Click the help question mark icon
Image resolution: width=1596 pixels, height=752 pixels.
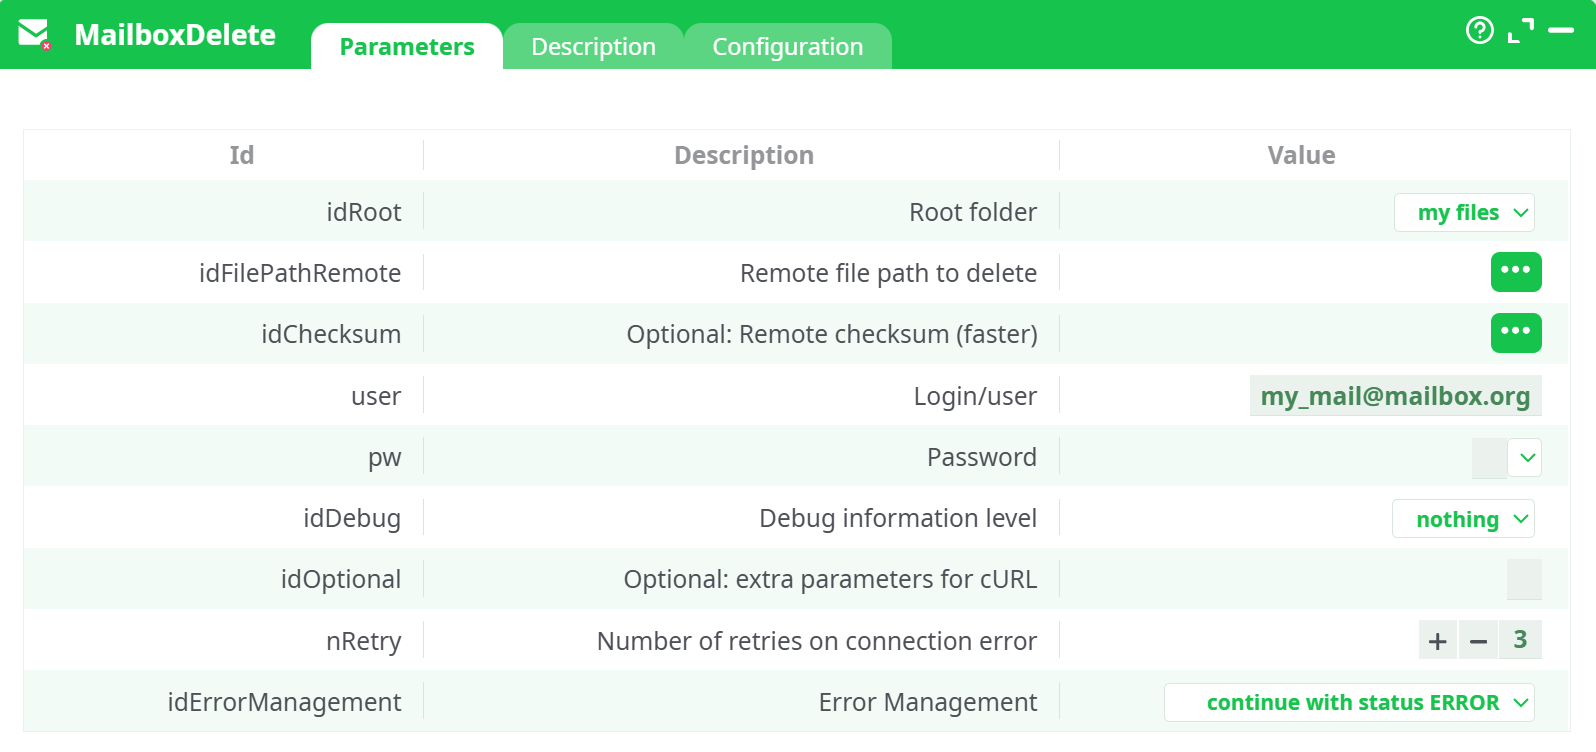point(1479,31)
